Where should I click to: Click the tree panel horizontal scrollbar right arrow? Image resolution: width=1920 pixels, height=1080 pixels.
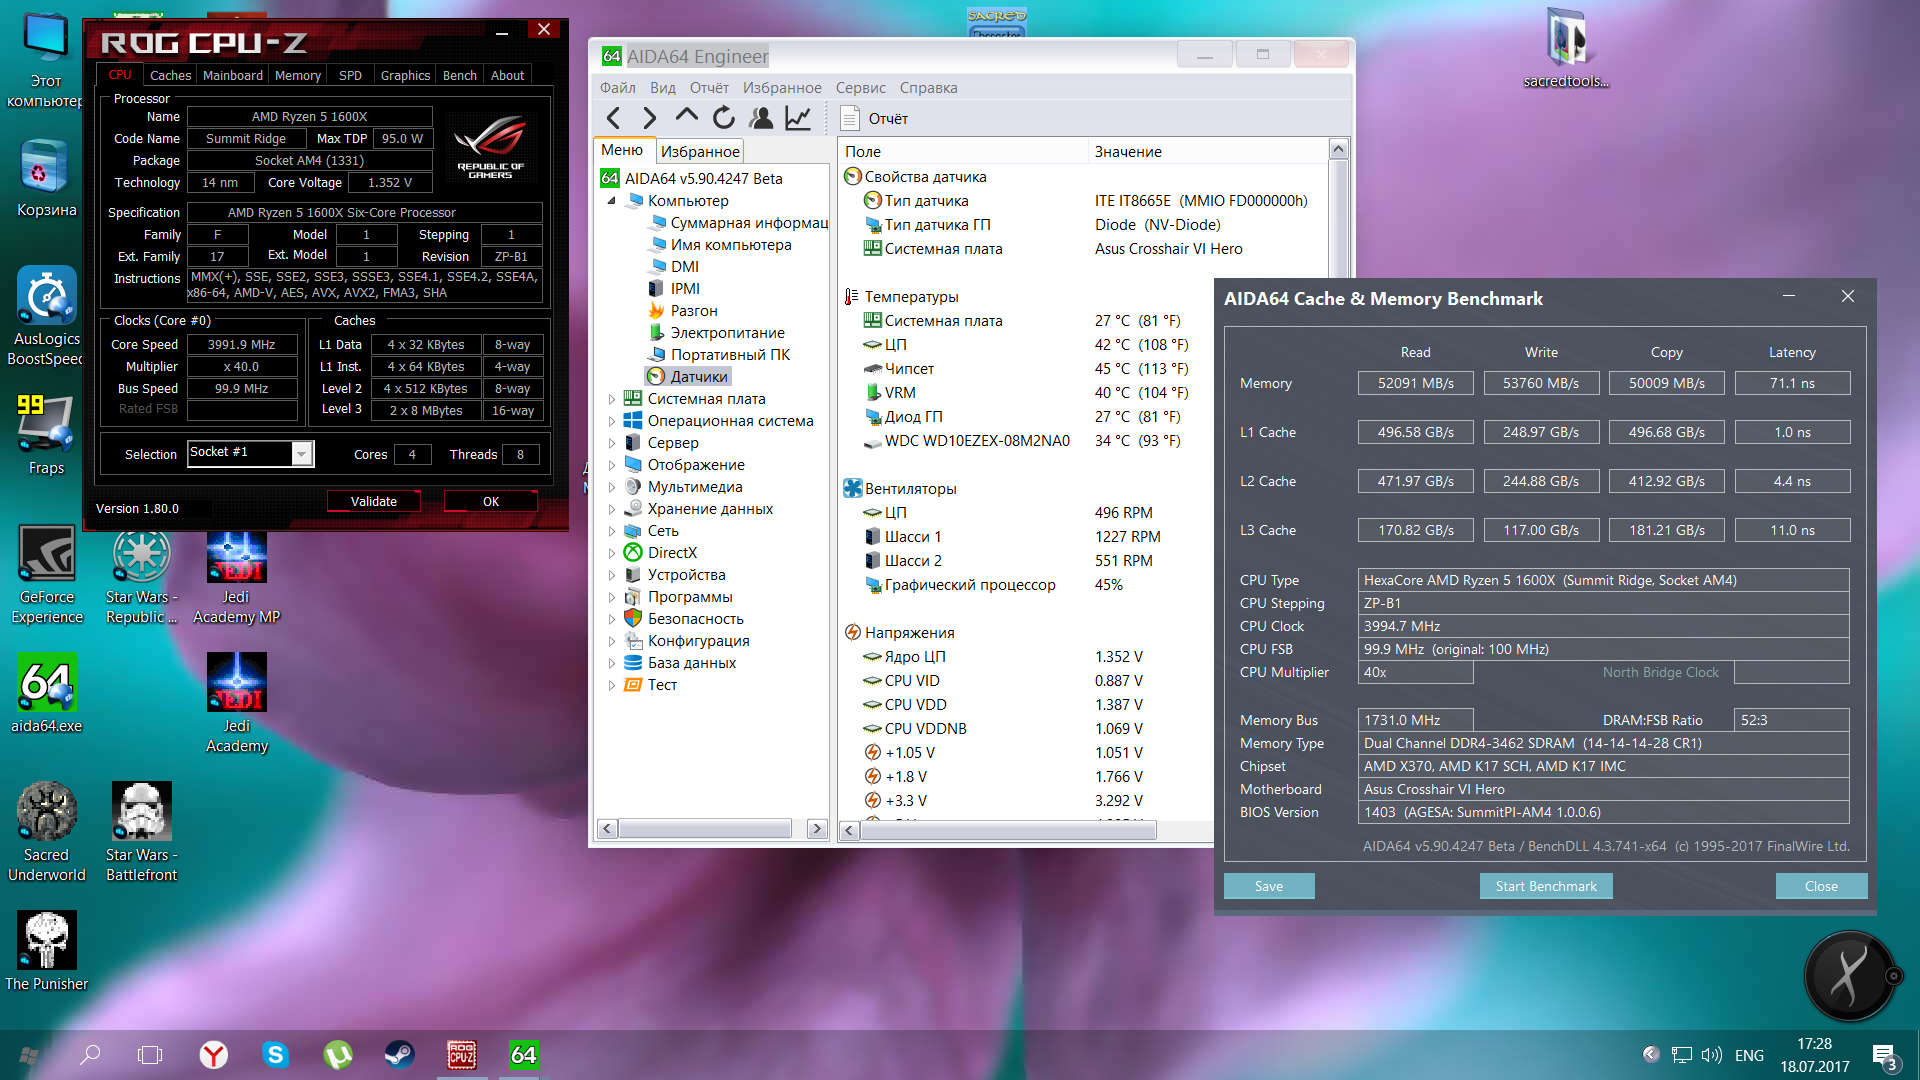[x=817, y=828]
